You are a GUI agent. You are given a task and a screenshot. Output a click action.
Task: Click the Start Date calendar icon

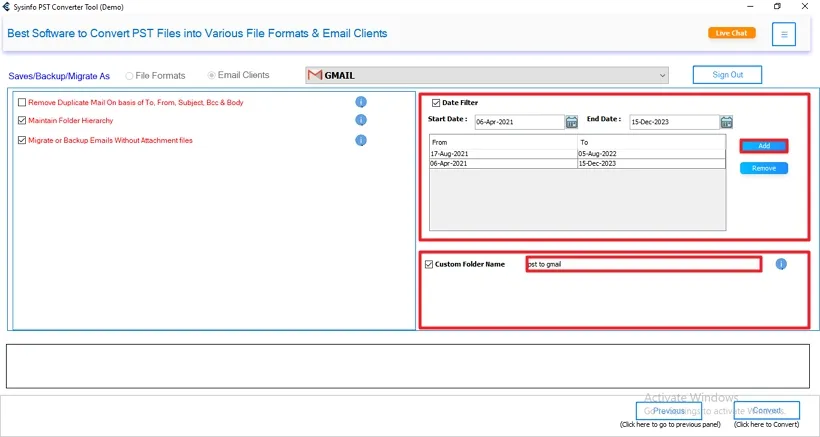point(572,122)
